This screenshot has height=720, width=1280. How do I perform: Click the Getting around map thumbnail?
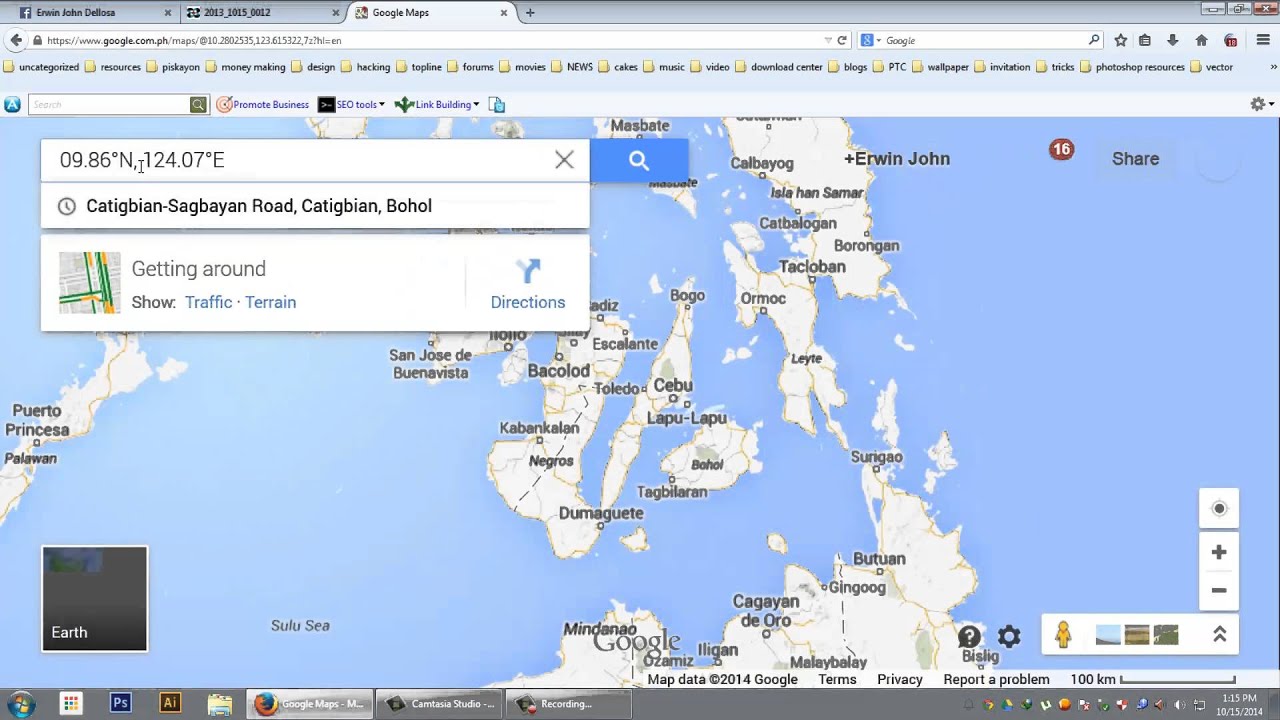tap(89, 283)
